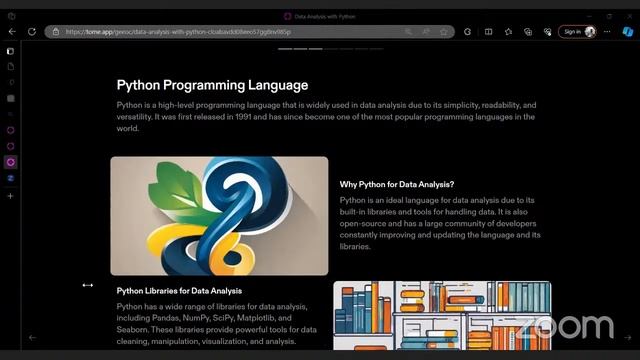Screen dimensions: 640x360
Task: Go back to the previous browser page
Action: [x=12, y=31]
